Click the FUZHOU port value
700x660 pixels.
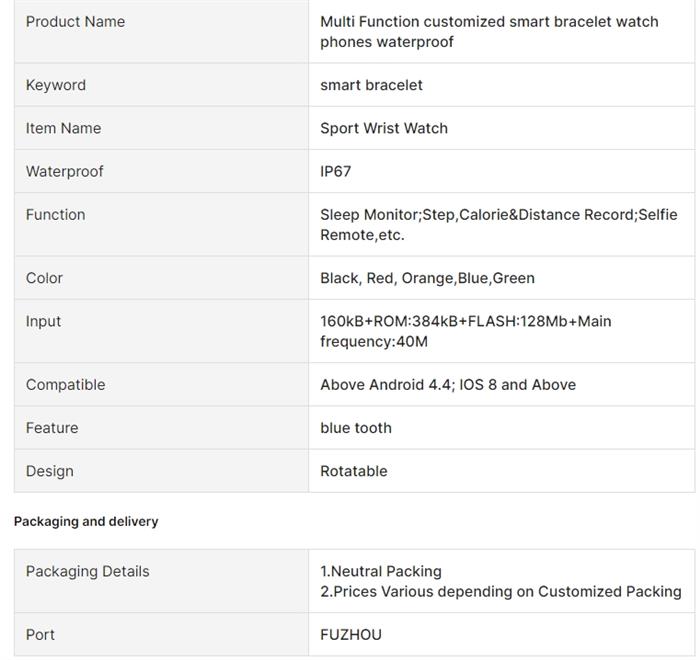coord(351,635)
